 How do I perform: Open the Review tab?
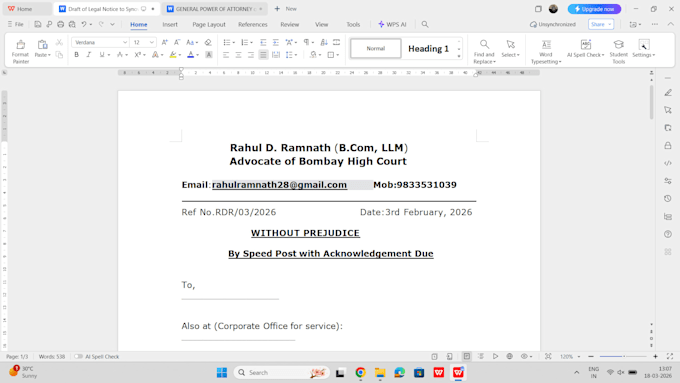290,24
